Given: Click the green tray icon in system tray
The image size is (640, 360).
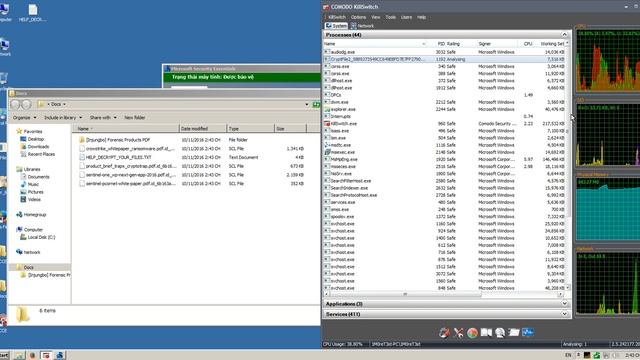Looking at the screenshot, I should [596, 356].
